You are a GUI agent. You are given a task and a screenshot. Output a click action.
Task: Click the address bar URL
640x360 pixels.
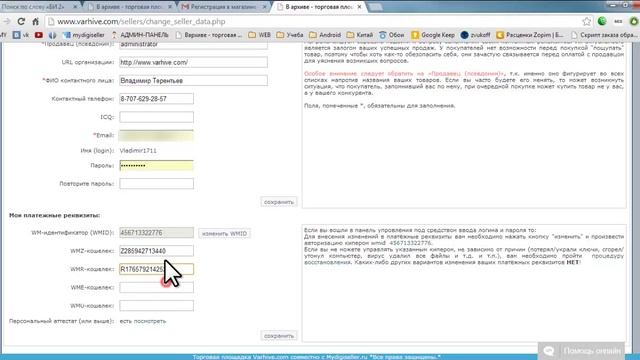pyautogui.click(x=141, y=22)
